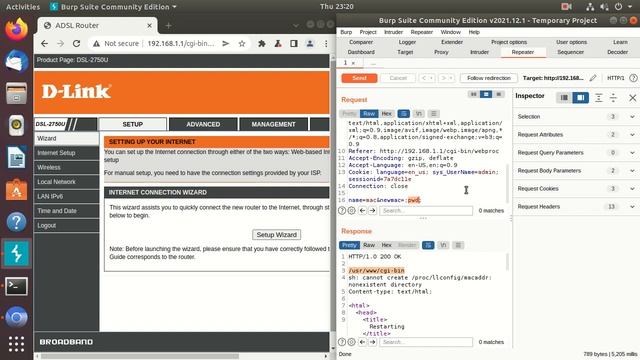640x360 pixels.
Task: Launch Thunderbird mail from the dock
Action: coord(16,61)
